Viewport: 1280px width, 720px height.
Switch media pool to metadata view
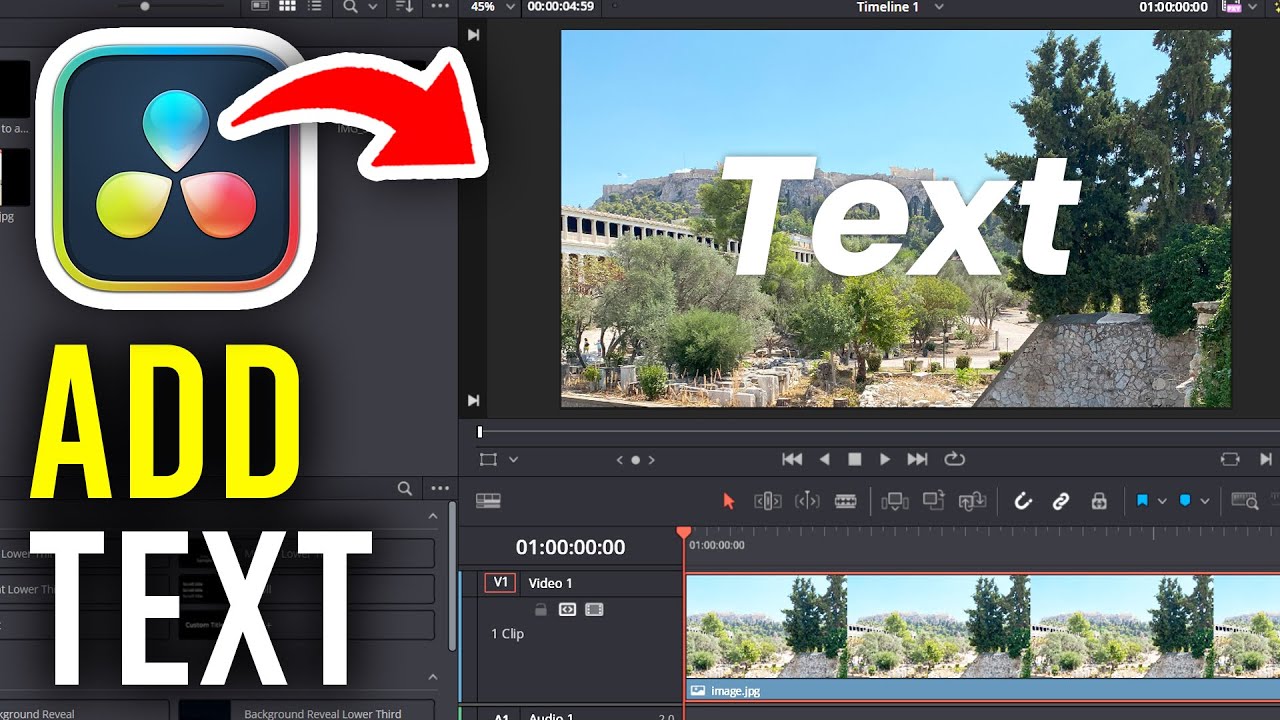[x=261, y=6]
